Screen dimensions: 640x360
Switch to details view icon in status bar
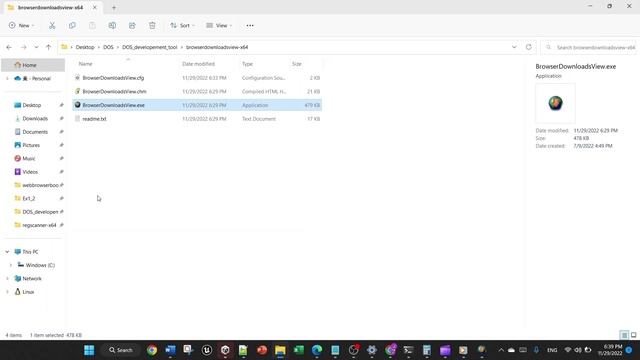[624, 335]
